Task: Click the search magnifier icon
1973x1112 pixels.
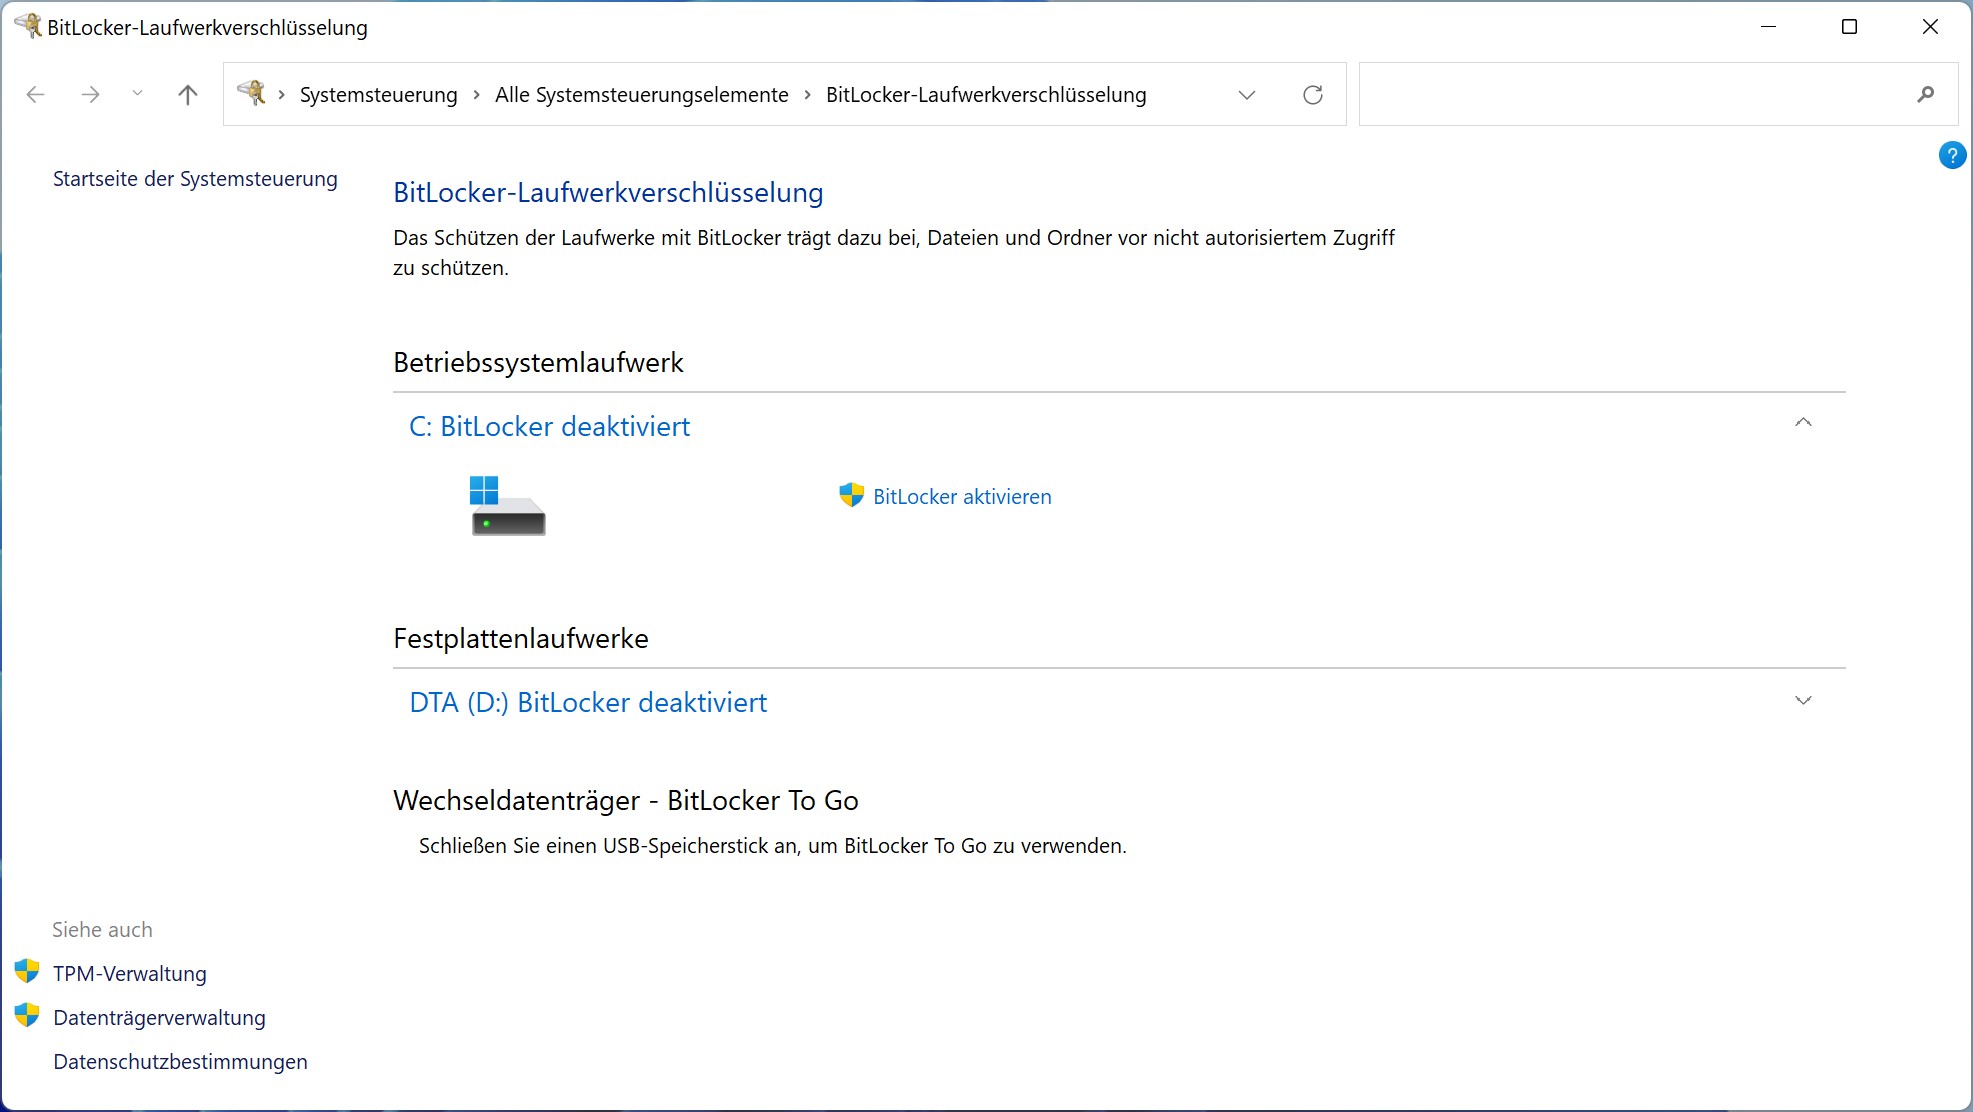Action: coord(1925,94)
